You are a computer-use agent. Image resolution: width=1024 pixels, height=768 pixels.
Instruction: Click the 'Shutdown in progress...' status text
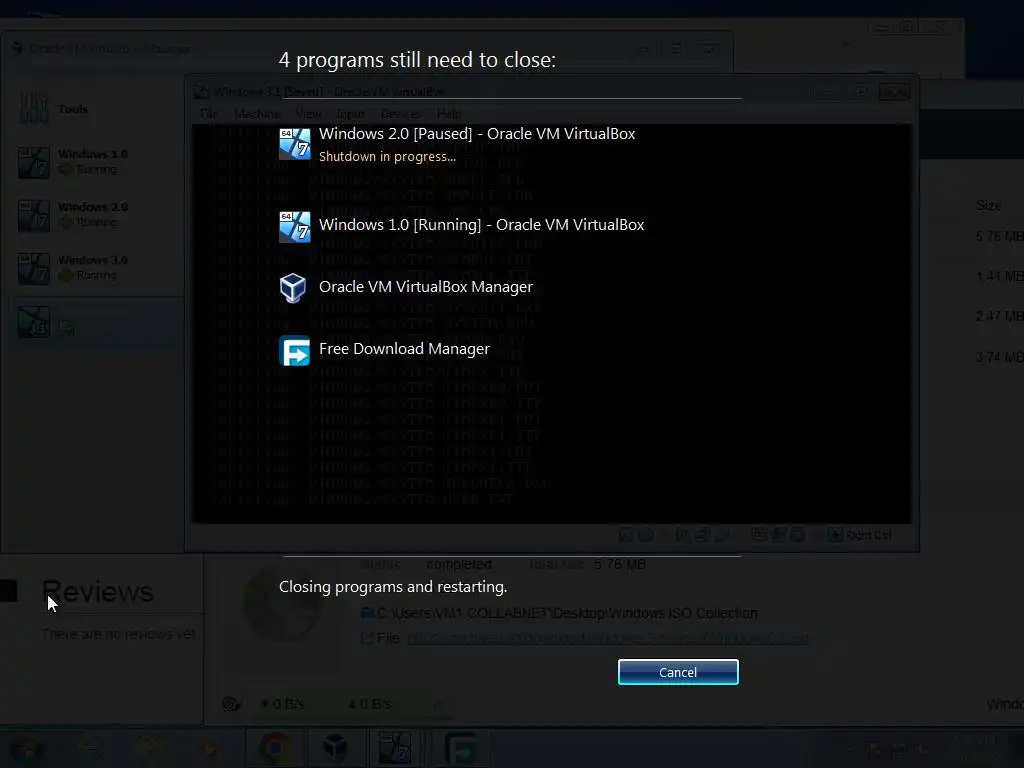pos(387,157)
